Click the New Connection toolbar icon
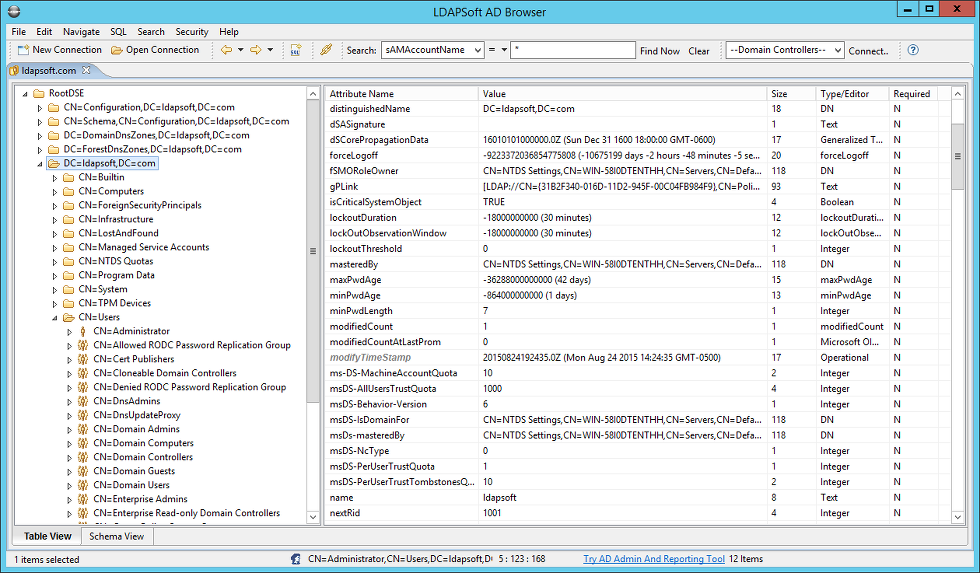Viewport: 980px width, 573px height. (23, 50)
